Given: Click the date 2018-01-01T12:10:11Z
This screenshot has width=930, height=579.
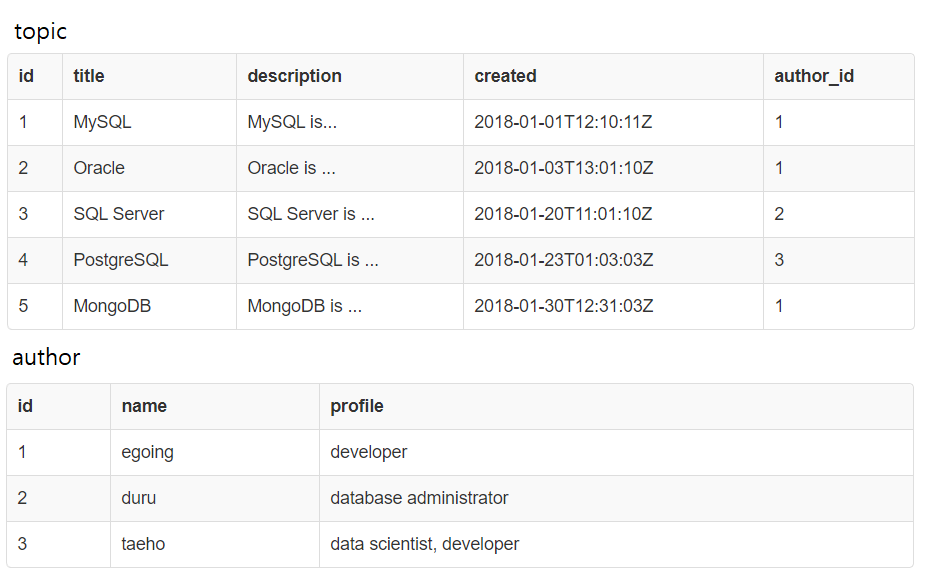Looking at the screenshot, I should pyautogui.click(x=563, y=122).
